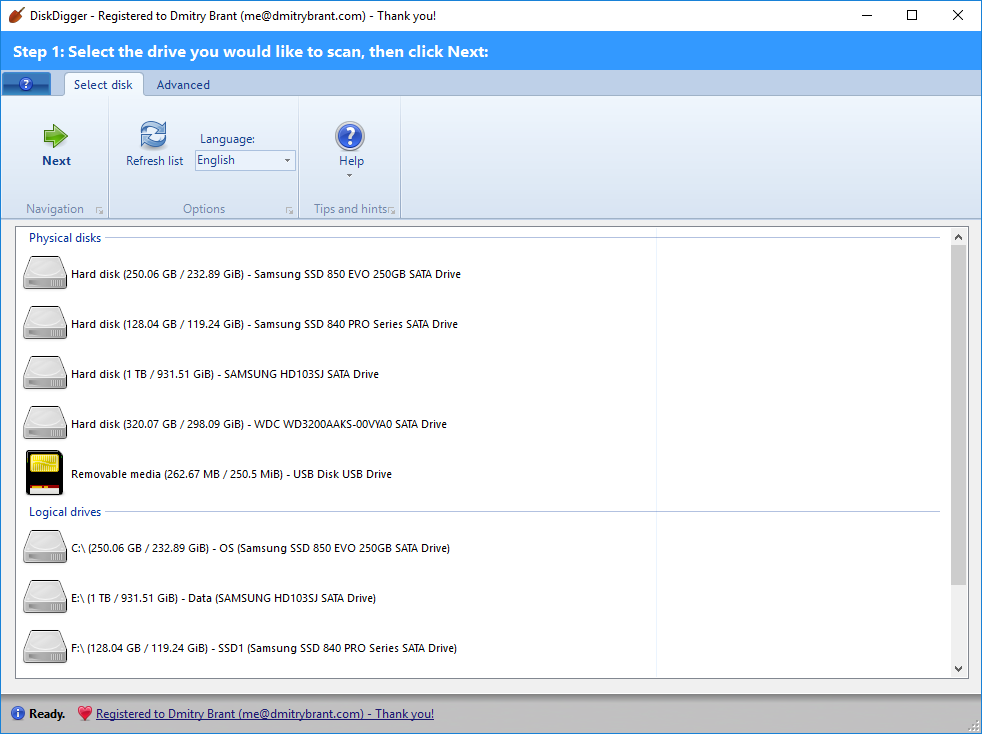The height and width of the screenshot is (734, 982).
Task: Click the F:\ SSD1 logical drive icon
Action: click(x=45, y=648)
